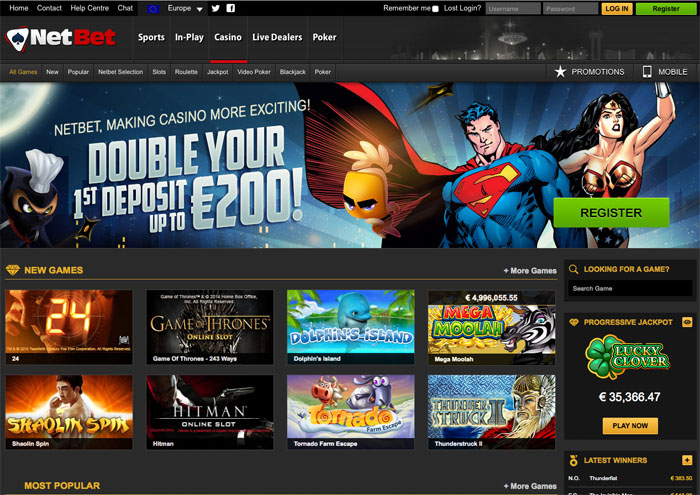Click the top Register button
This screenshot has width=700, height=495.
point(666,8)
